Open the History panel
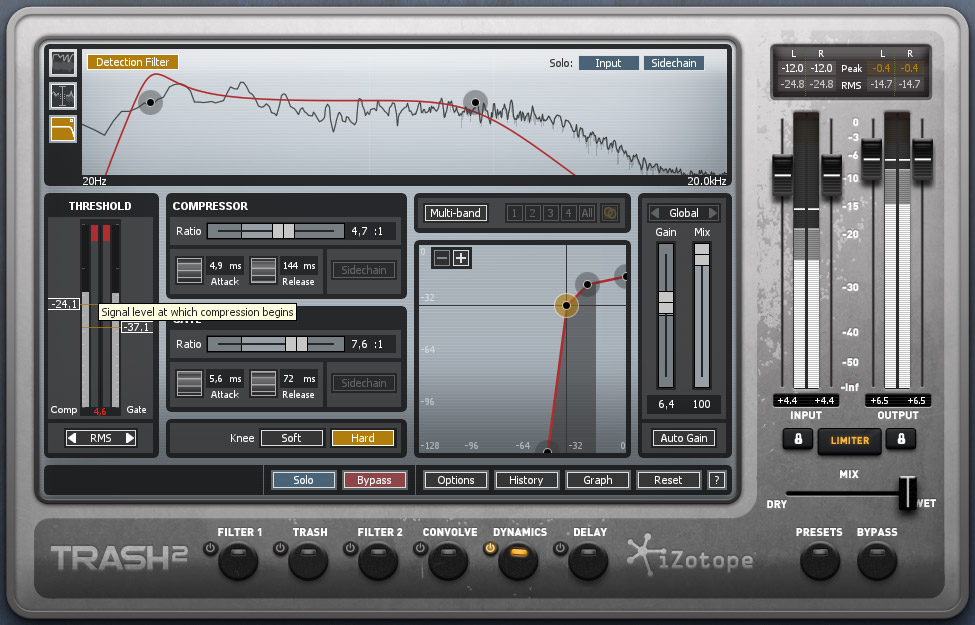 [x=526, y=480]
